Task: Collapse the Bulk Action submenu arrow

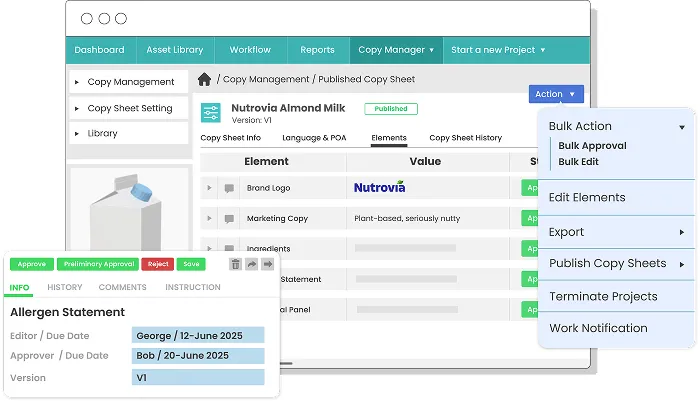Action: coord(682,127)
